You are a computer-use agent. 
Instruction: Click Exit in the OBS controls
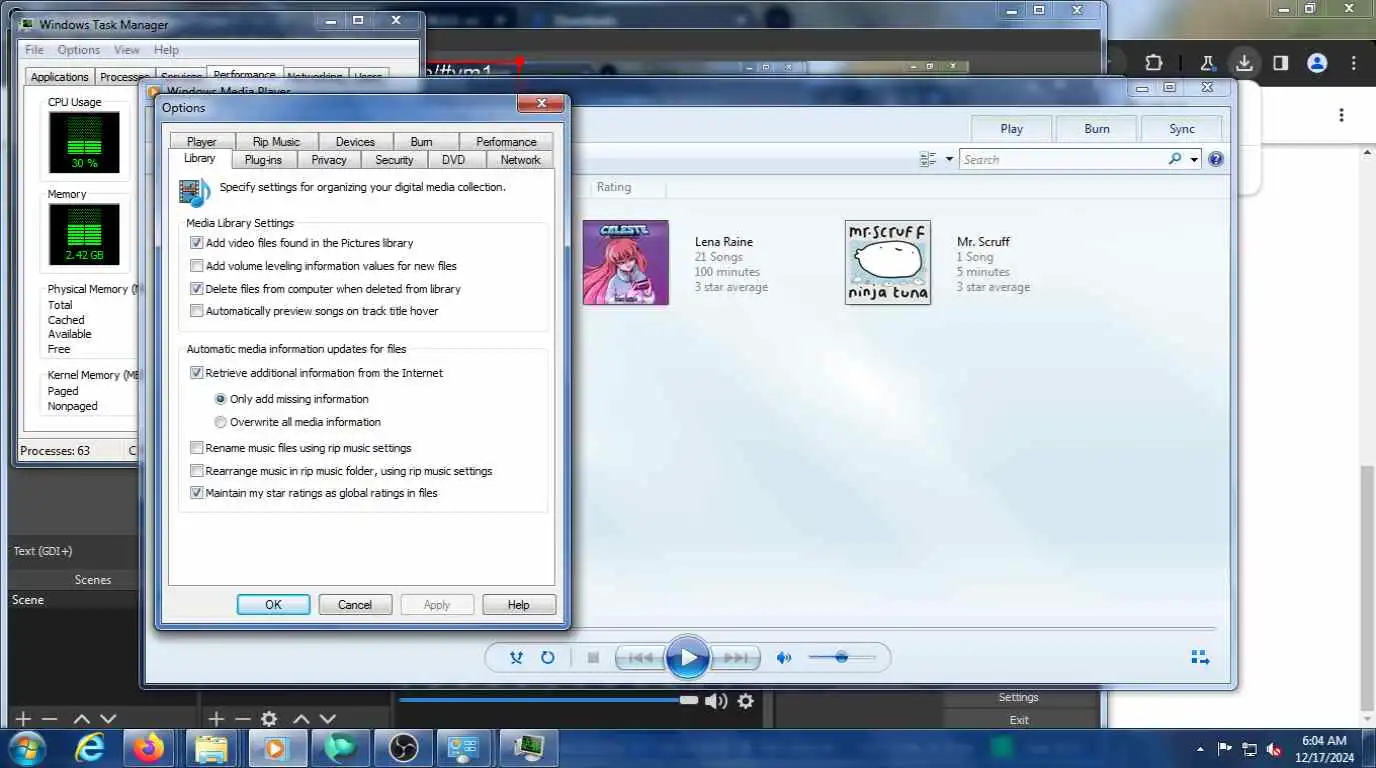pos(1018,720)
